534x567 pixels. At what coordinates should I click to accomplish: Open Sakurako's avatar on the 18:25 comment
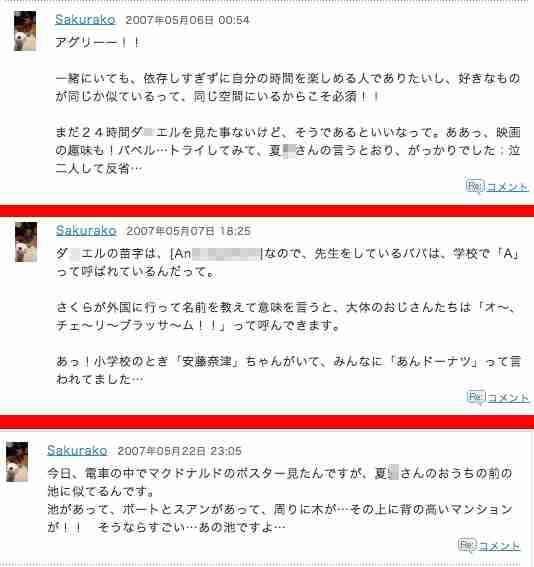pyautogui.click(x=26, y=242)
